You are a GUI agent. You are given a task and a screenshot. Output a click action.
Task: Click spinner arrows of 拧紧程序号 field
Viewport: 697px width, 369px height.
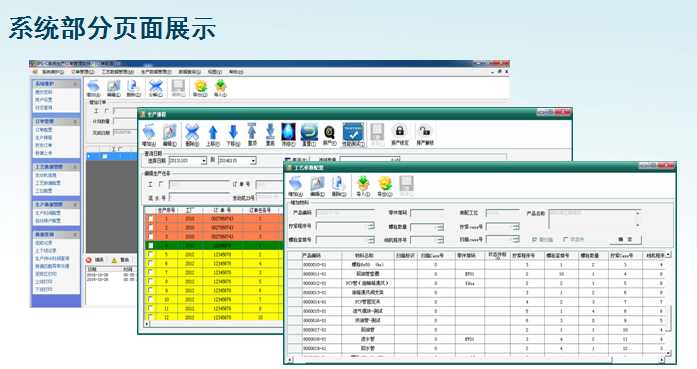point(372,226)
